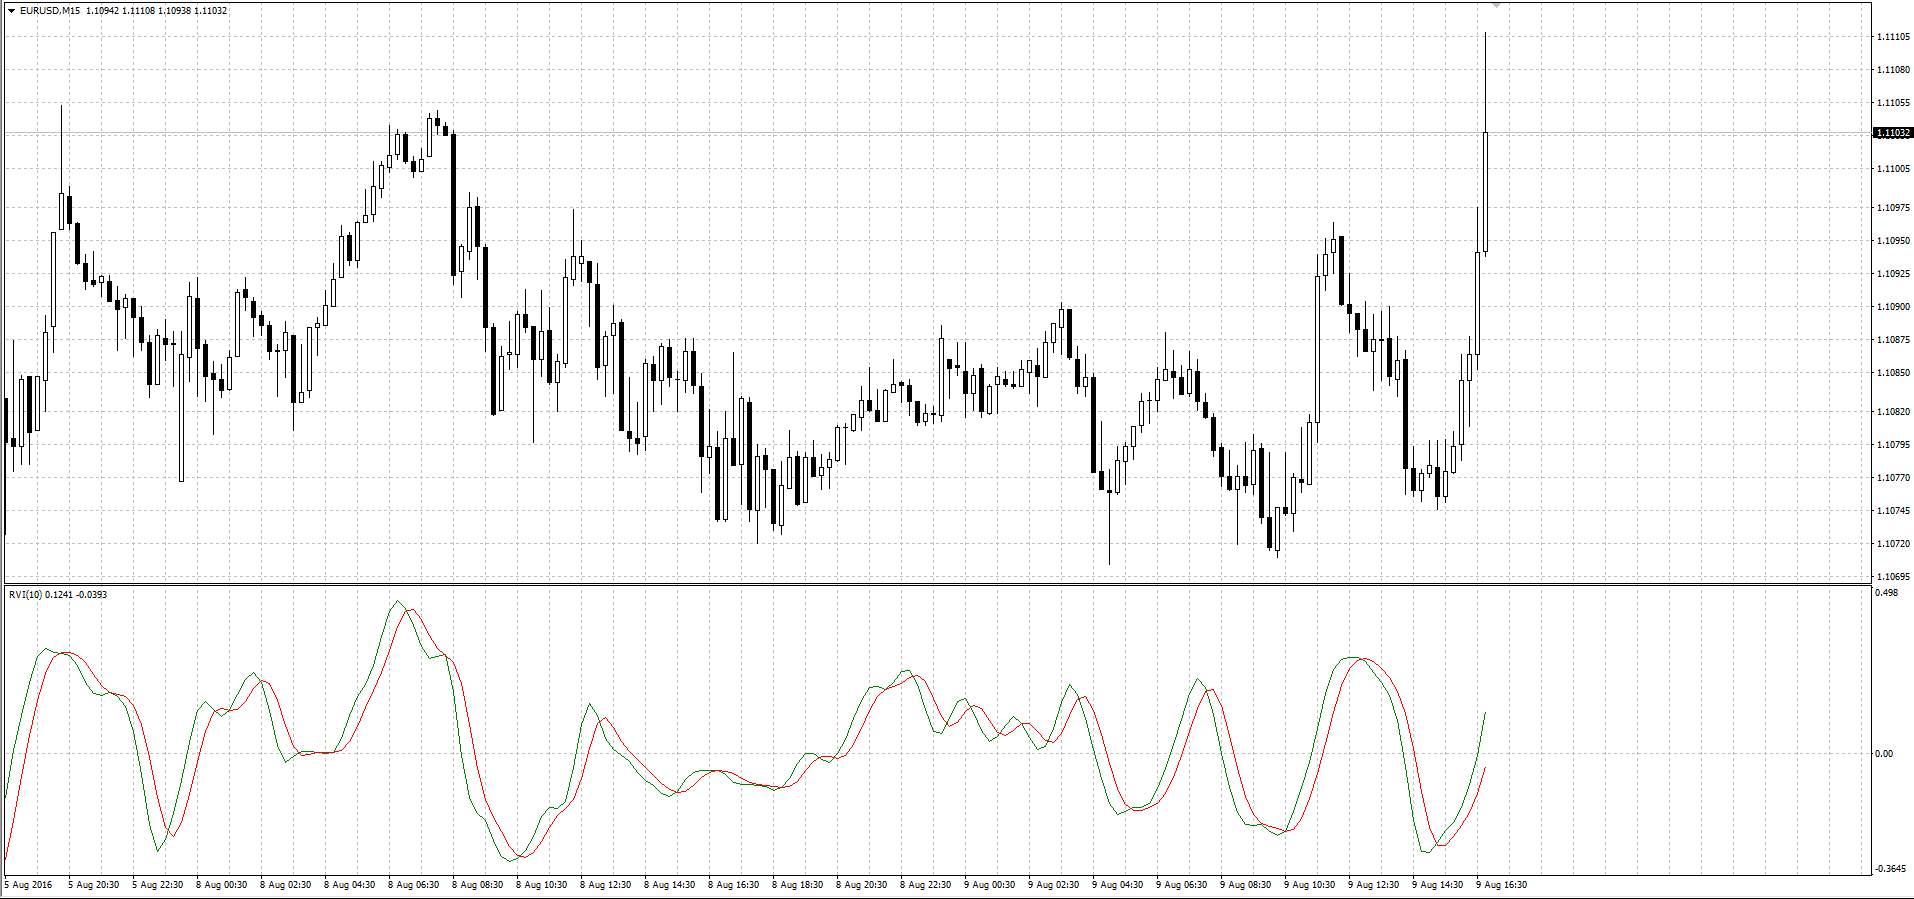Screen dimensions: 1914x899
Task: Click the 8 Aug 00:30 time label
Action: click(x=222, y=885)
